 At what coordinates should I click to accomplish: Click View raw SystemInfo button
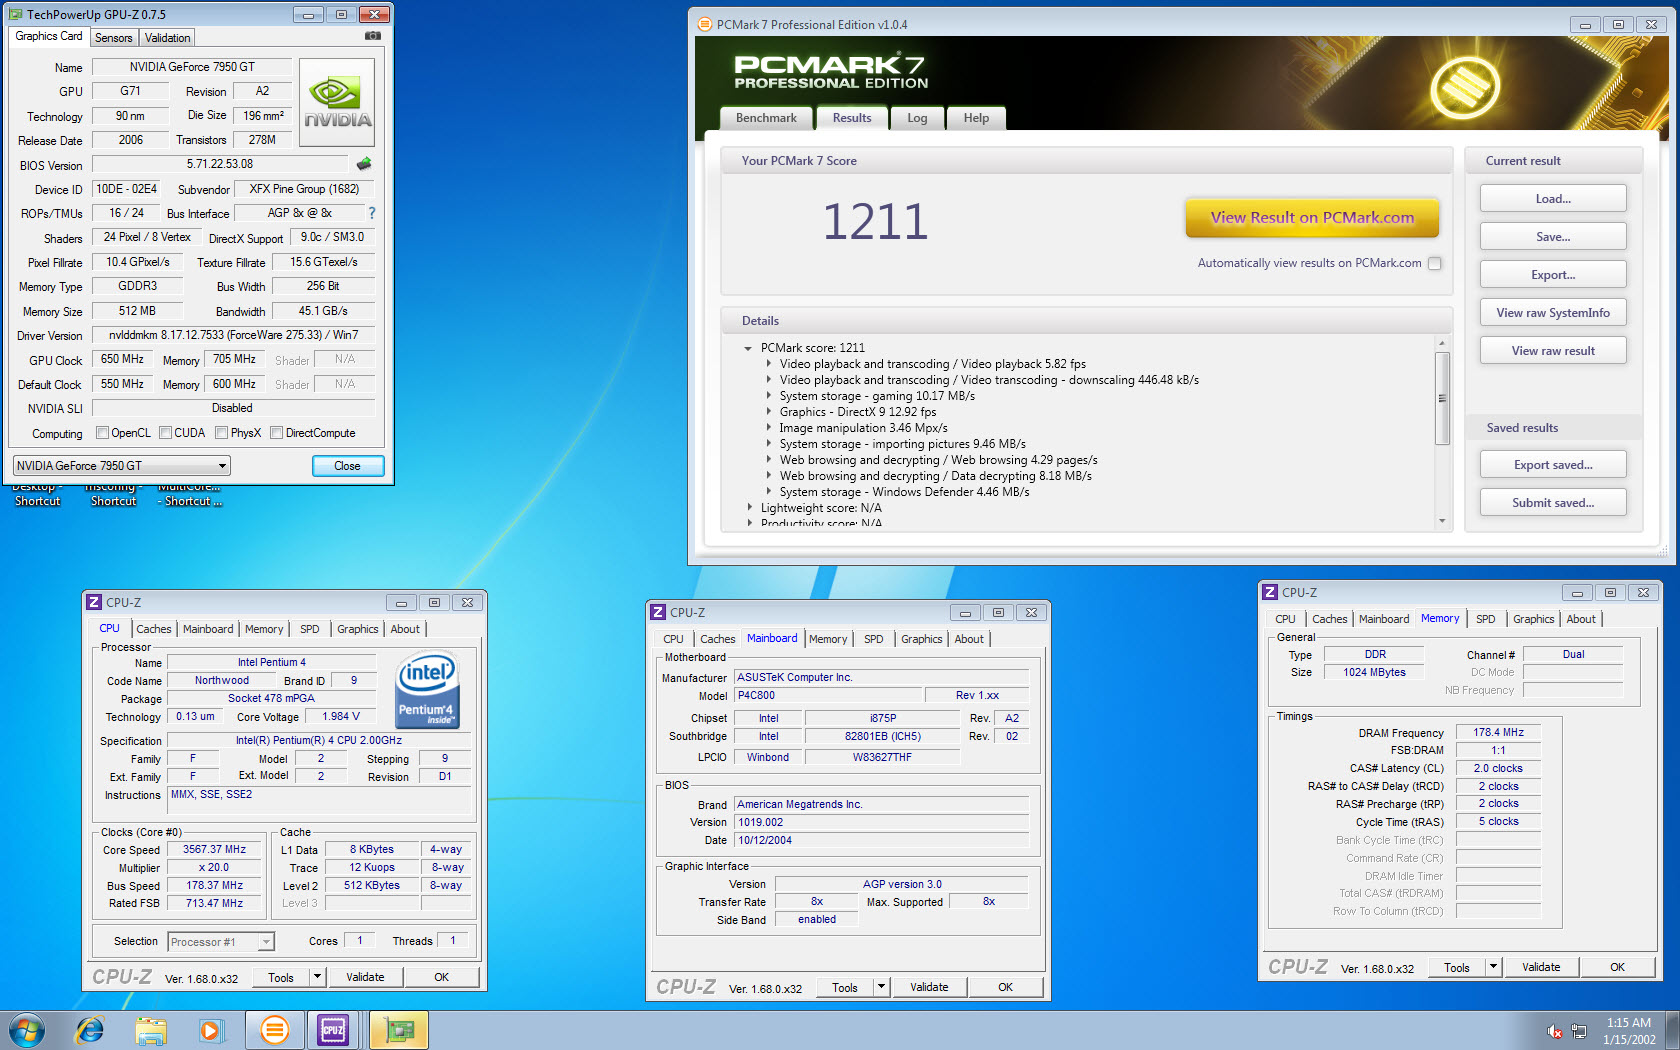pos(1553,313)
